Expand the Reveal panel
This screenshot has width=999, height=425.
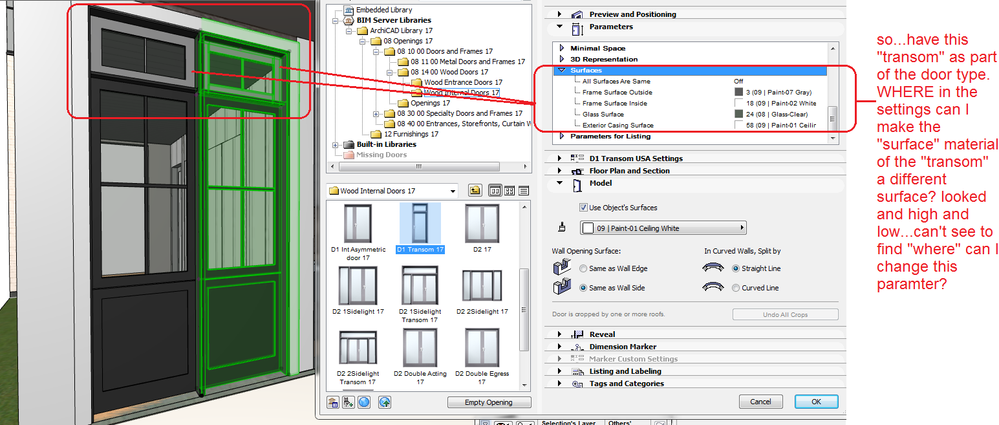click(559, 334)
